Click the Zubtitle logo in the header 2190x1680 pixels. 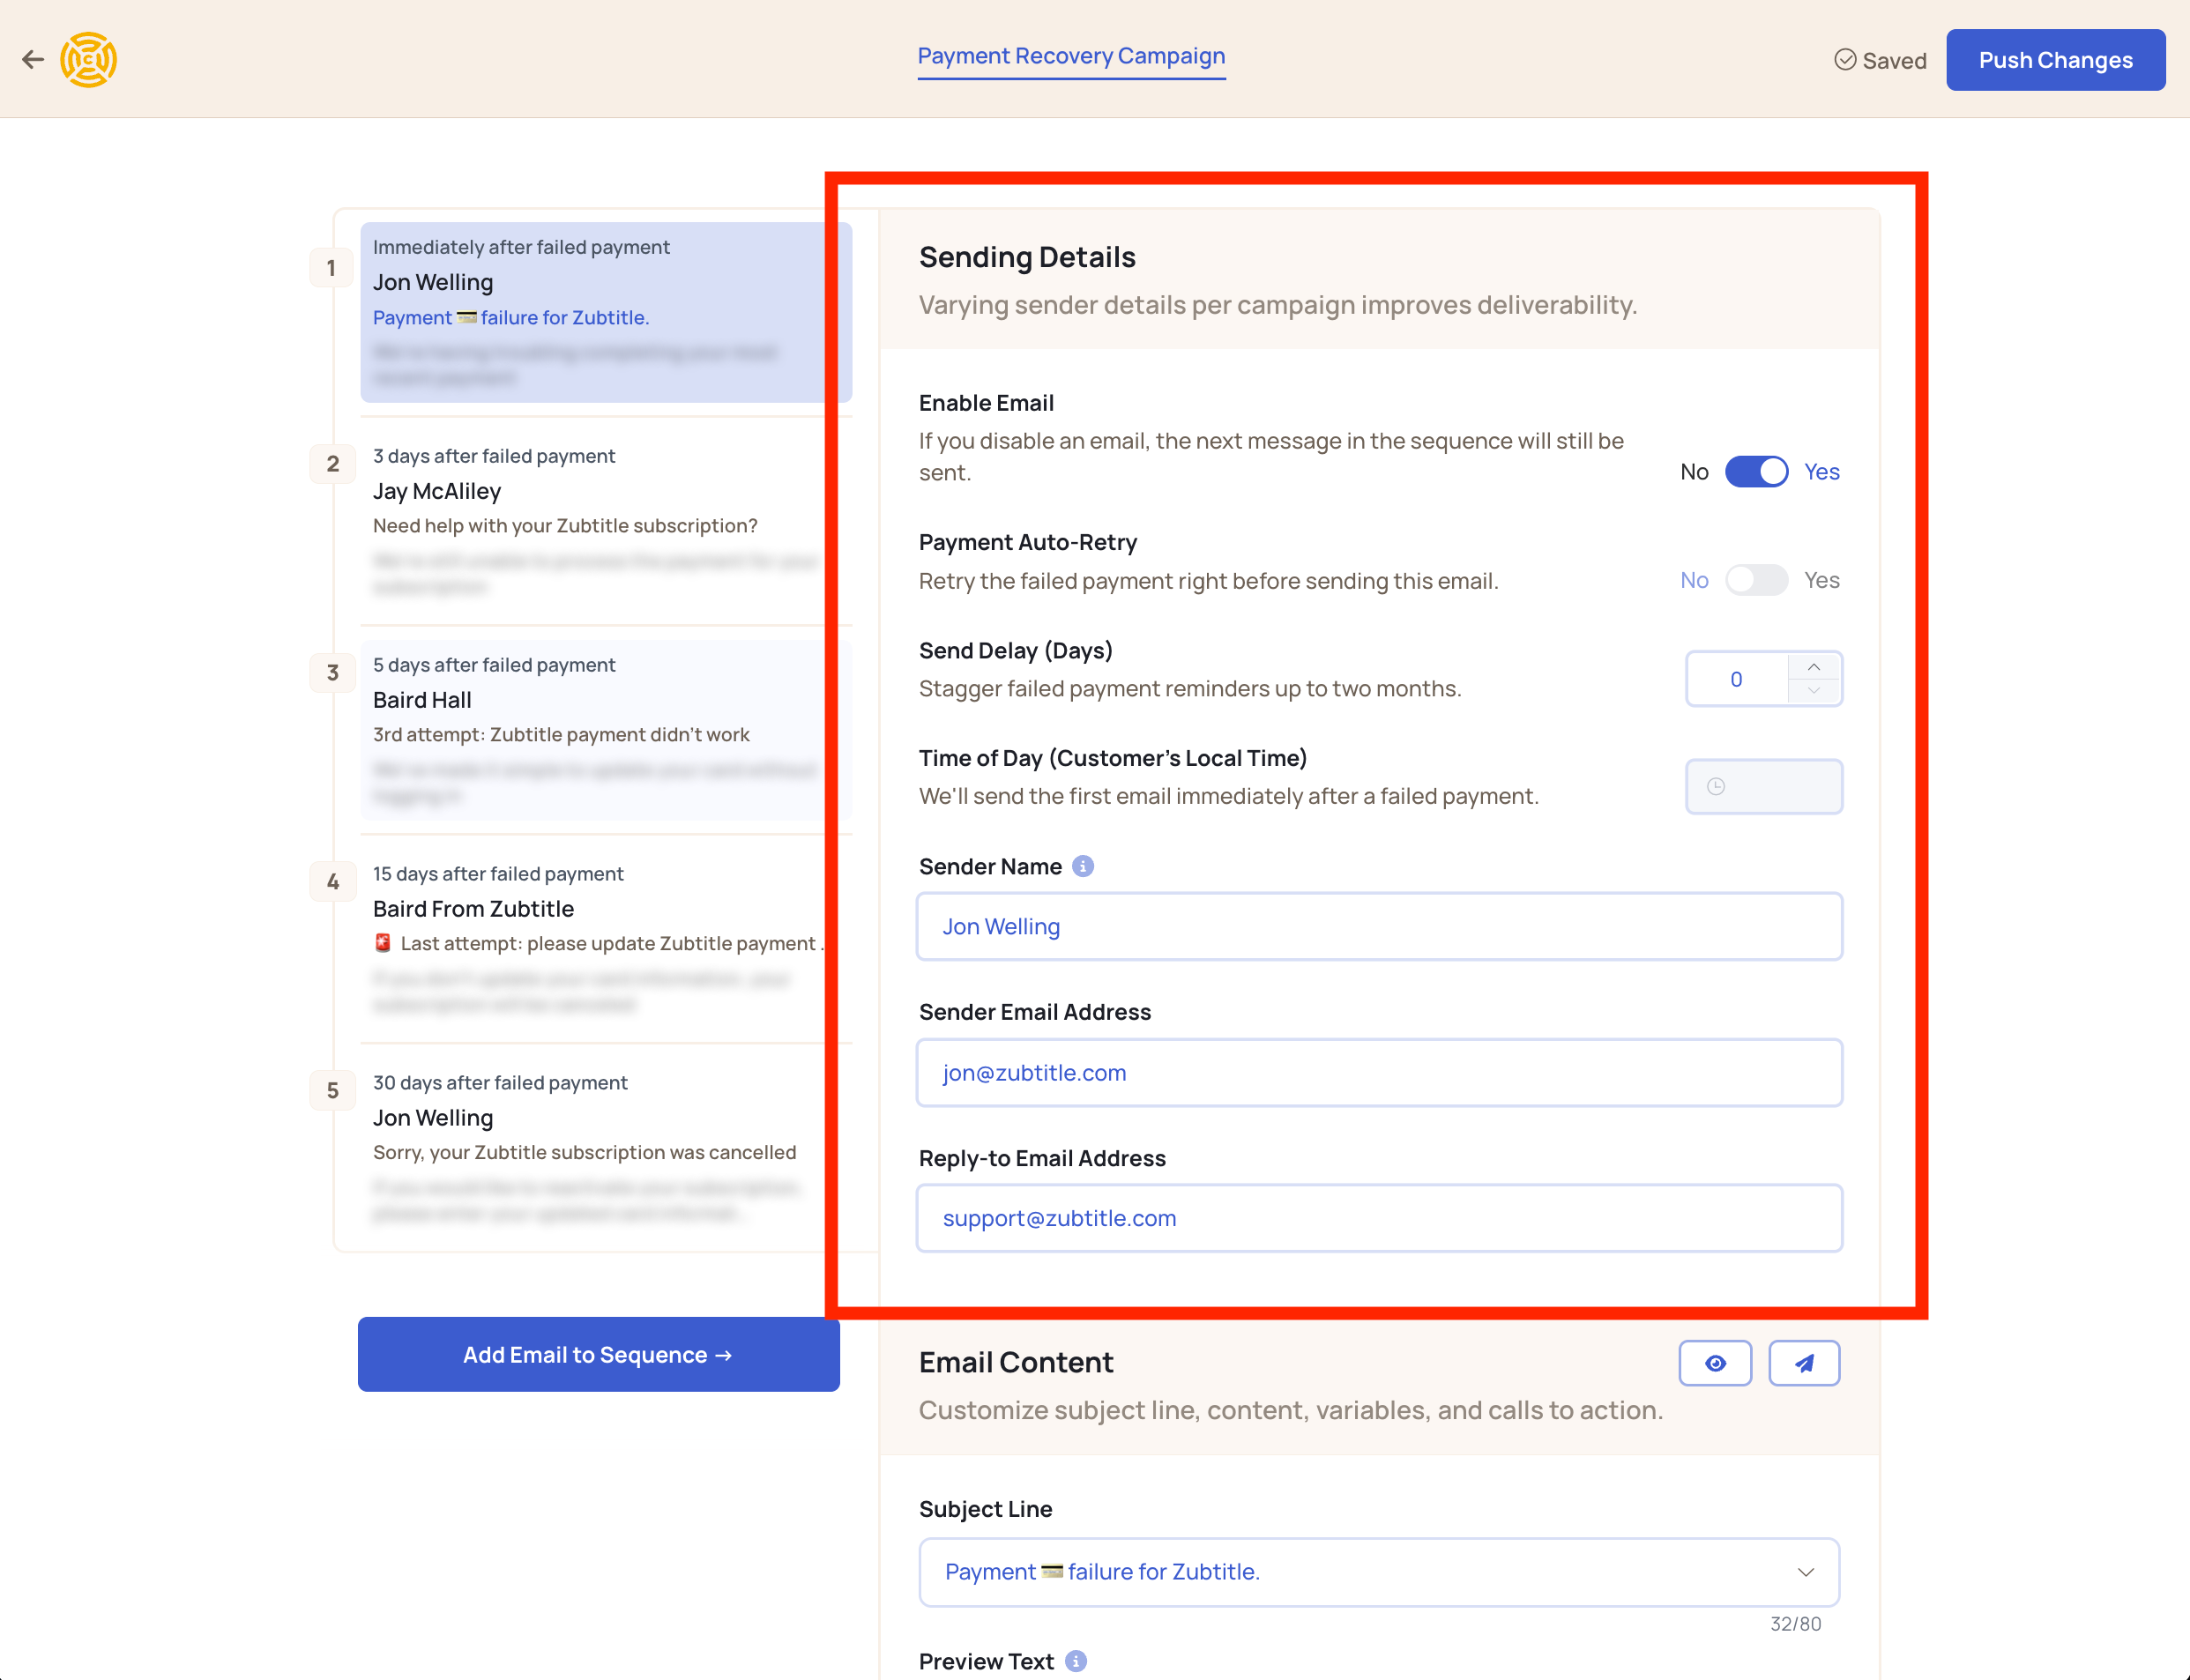tap(90, 59)
